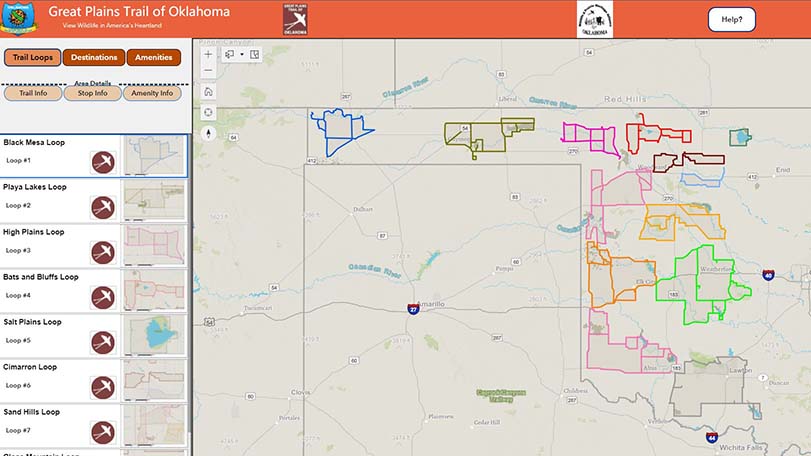Image resolution: width=811 pixels, height=456 pixels.
Task: Activate the selection tool in map toolbar
Action: pos(230,54)
